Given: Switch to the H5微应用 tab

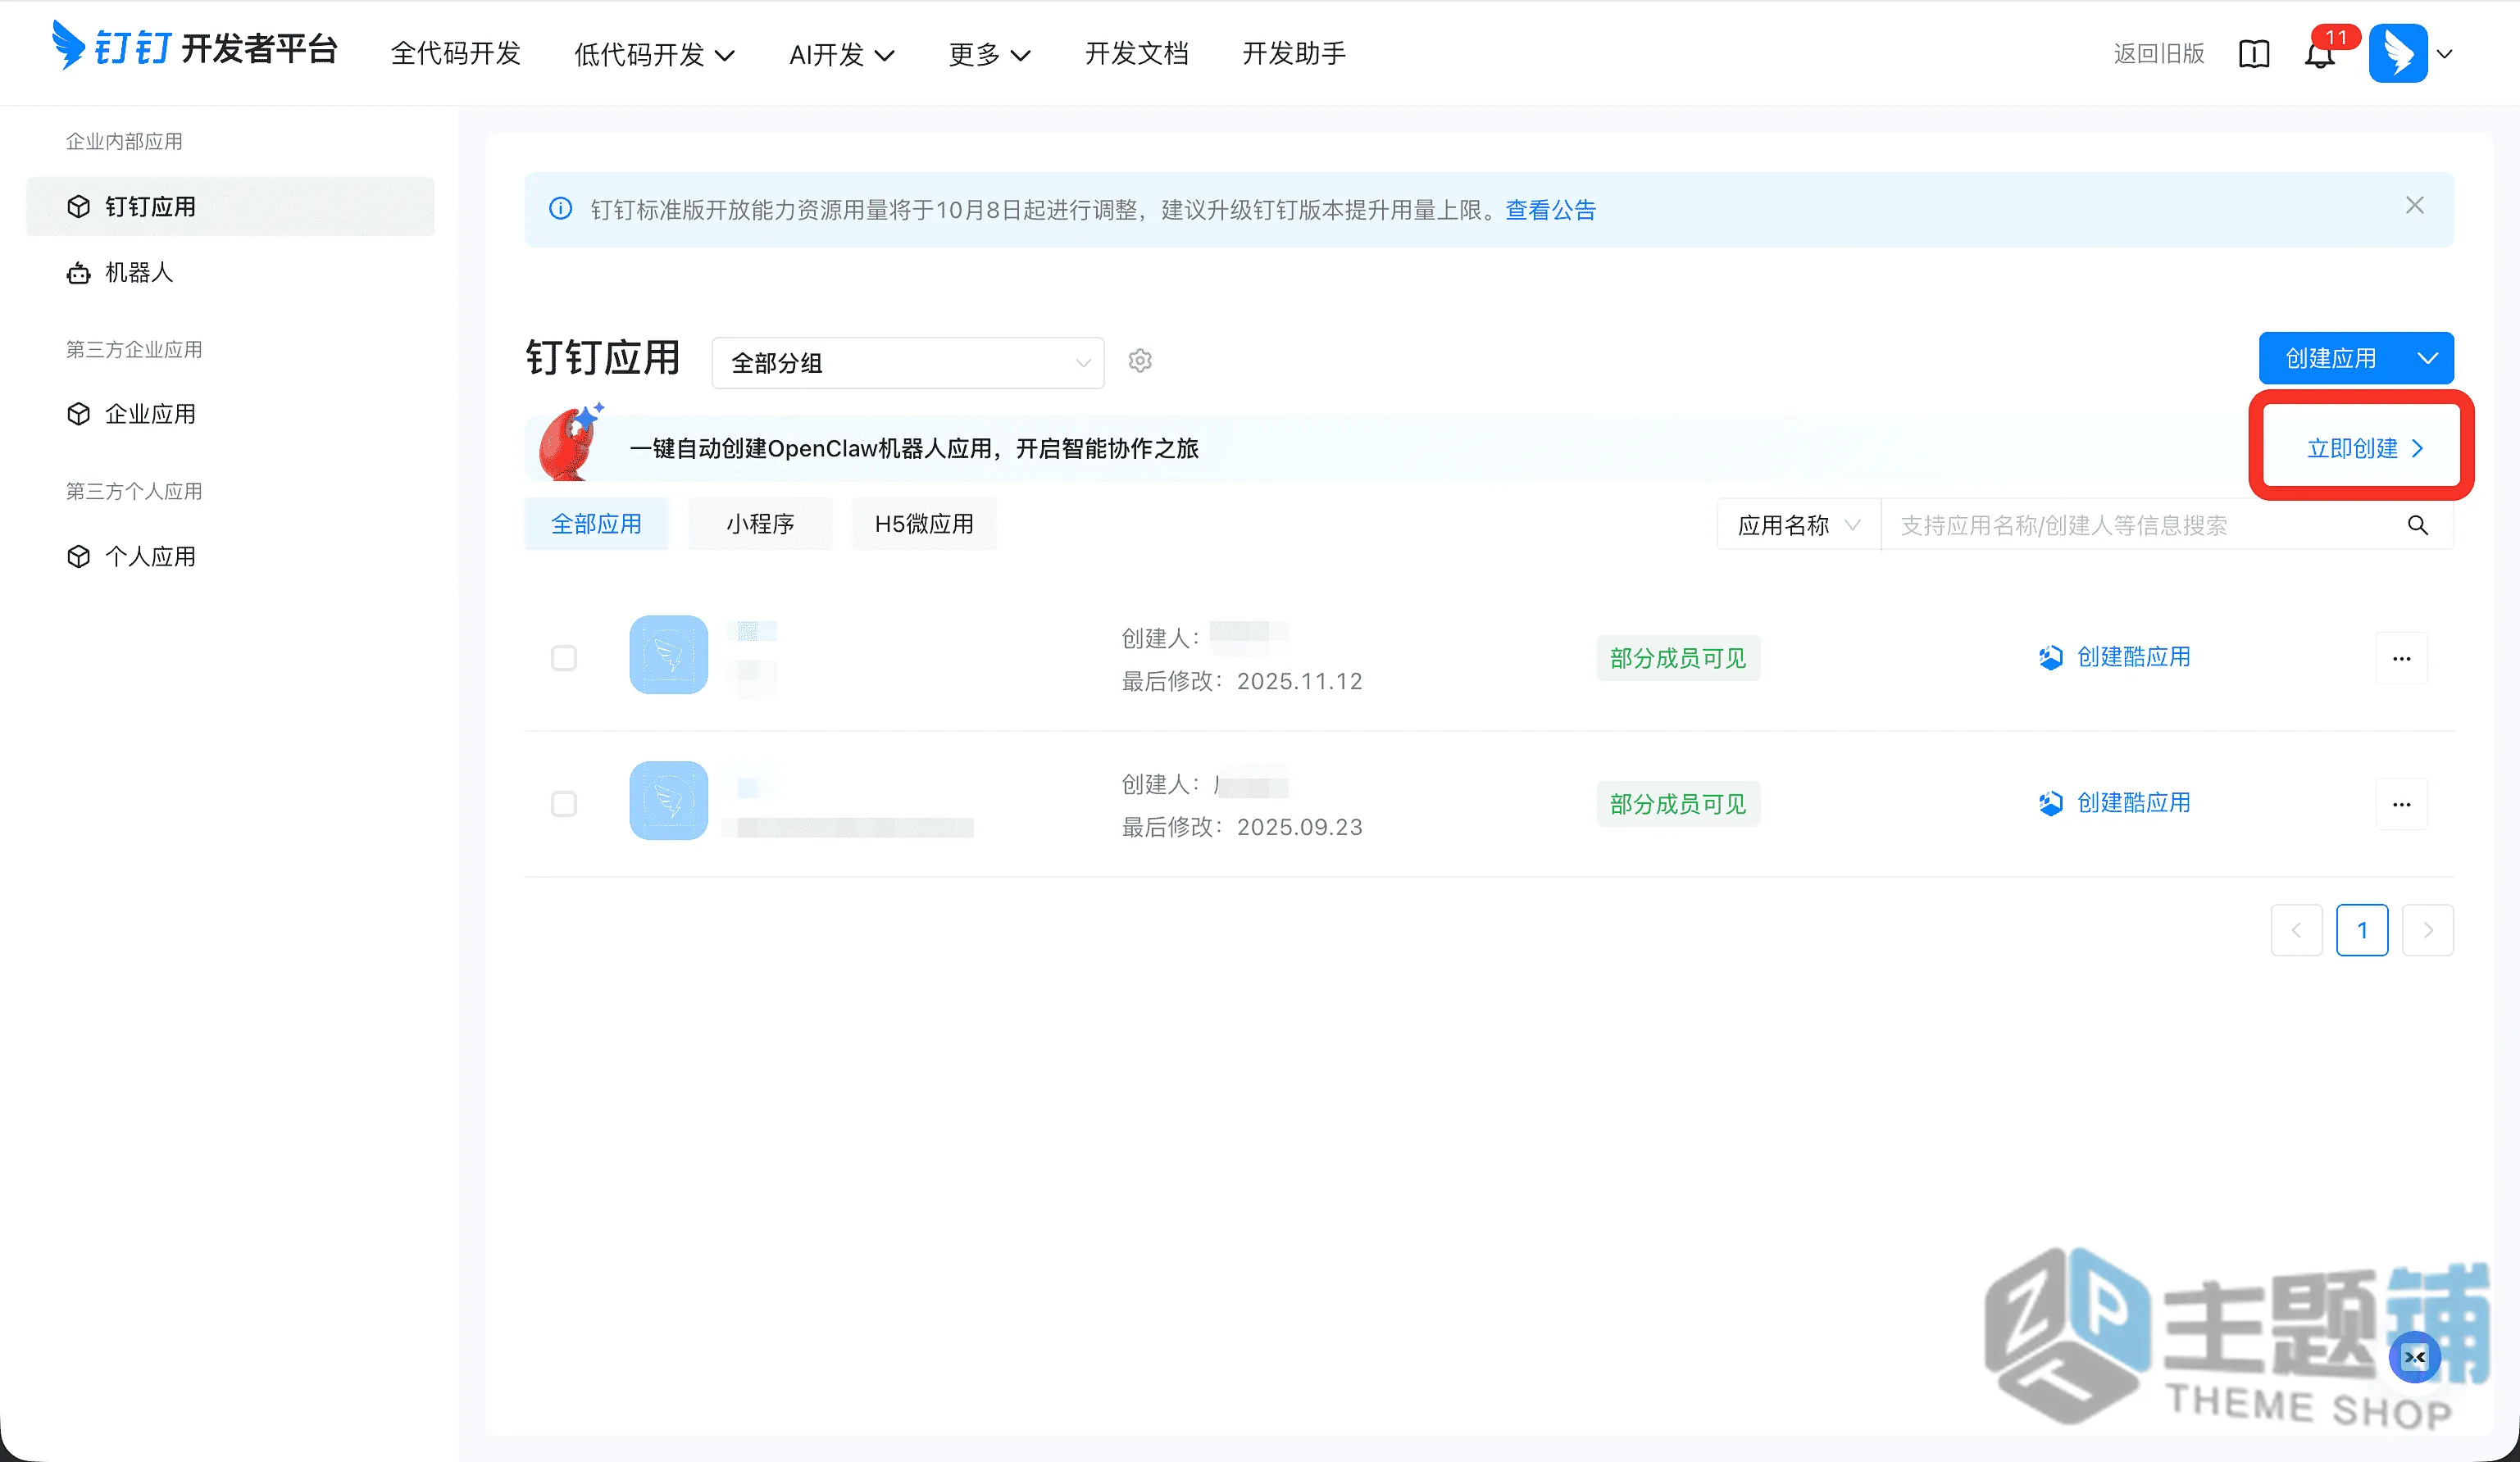Looking at the screenshot, I should tap(924, 523).
